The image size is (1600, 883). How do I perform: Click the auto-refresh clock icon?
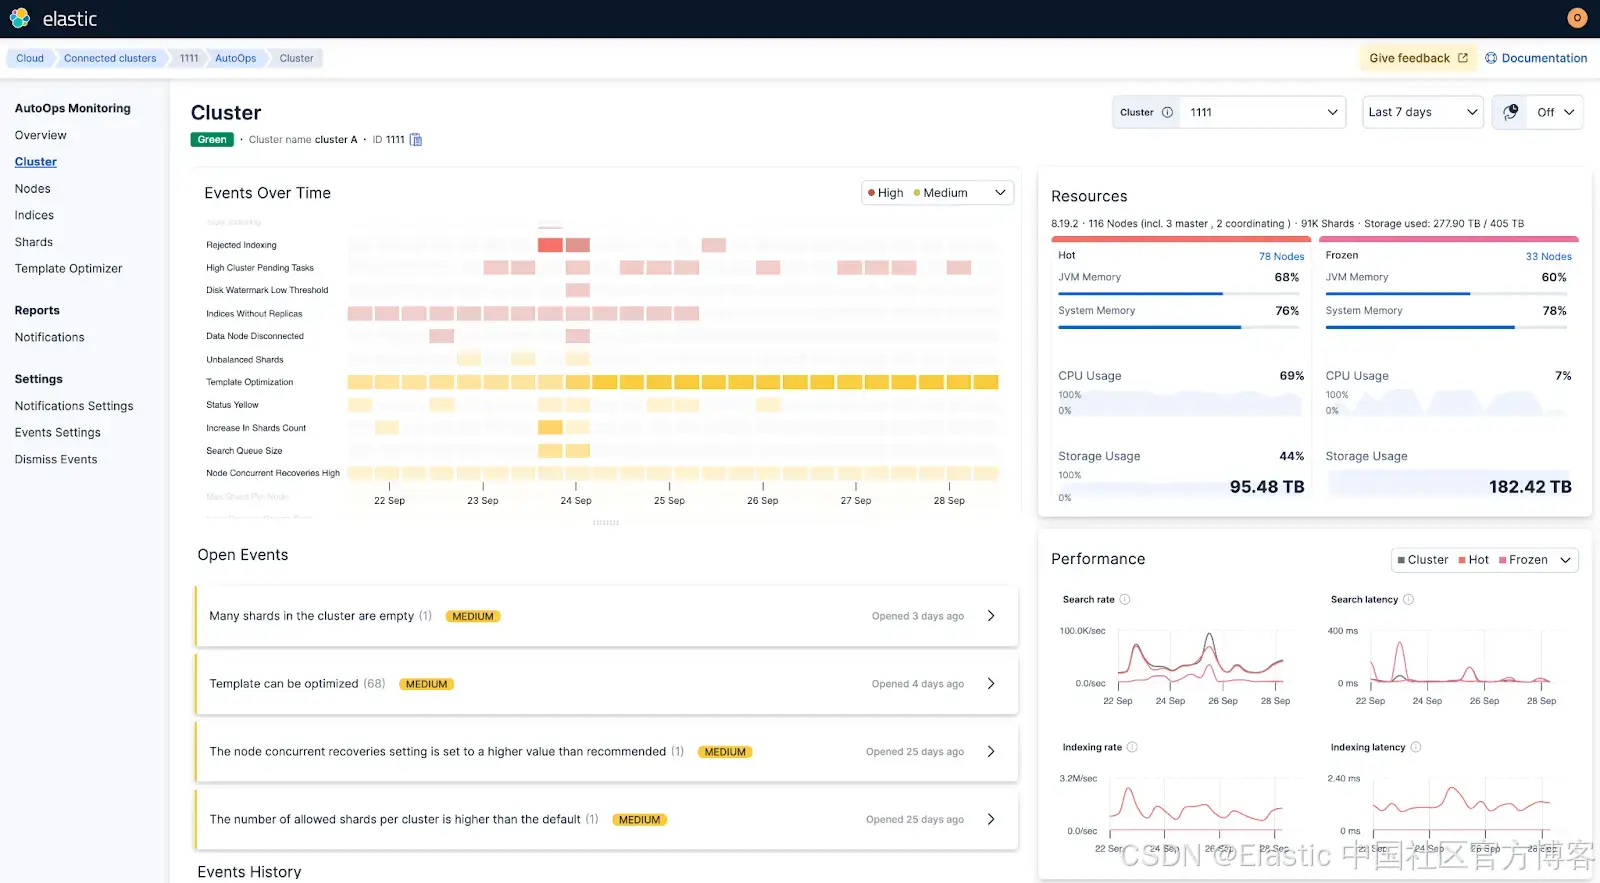tap(1511, 112)
